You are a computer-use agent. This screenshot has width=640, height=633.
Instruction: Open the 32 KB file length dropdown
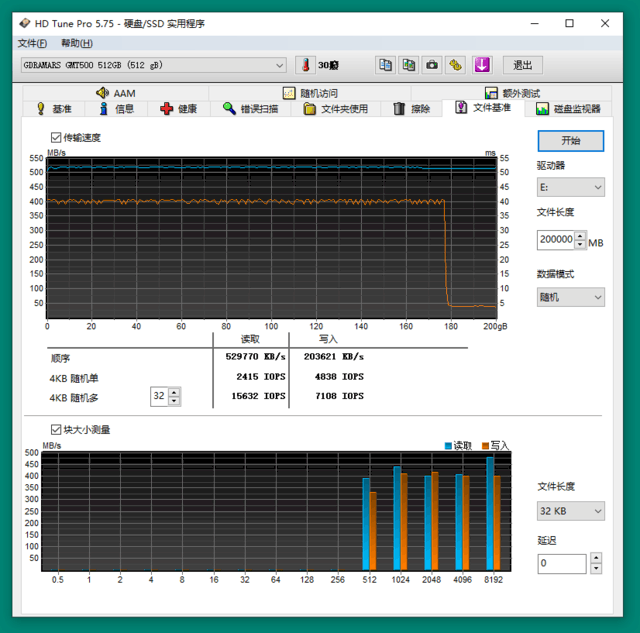tap(570, 511)
